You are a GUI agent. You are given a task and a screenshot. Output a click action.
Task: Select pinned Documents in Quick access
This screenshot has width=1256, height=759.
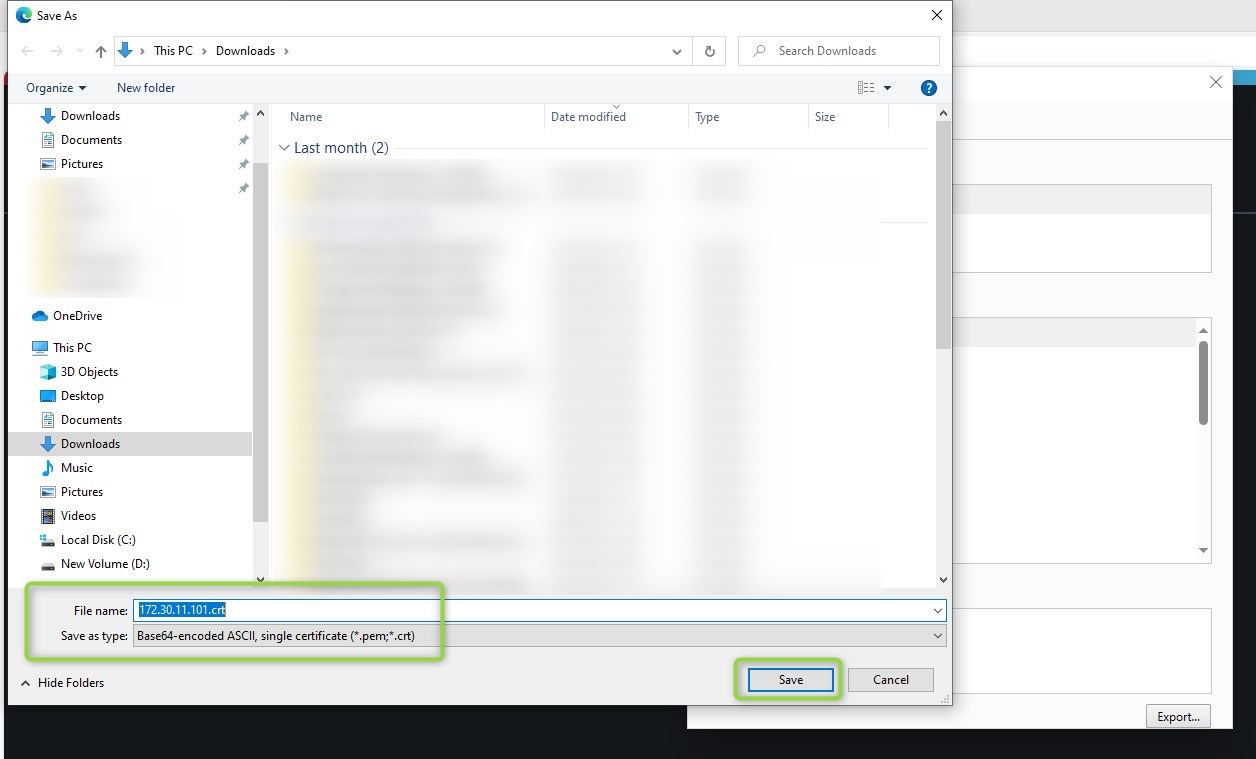(91, 140)
